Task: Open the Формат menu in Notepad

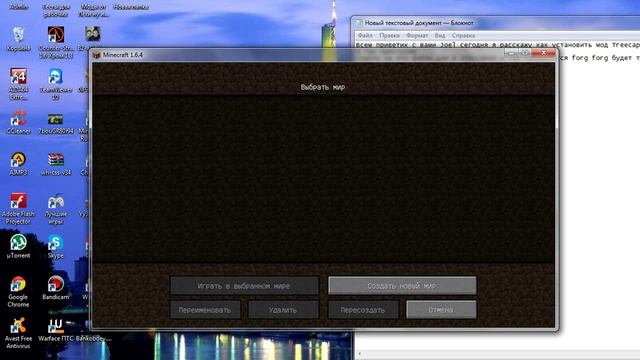Action: click(417, 36)
